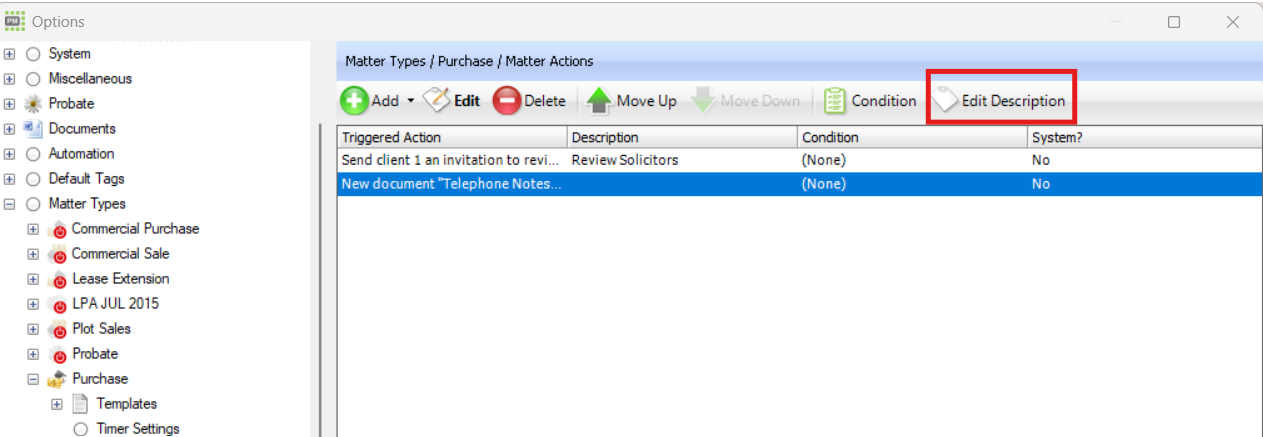
Task: Click the Edit button label
Action: pos(467,101)
